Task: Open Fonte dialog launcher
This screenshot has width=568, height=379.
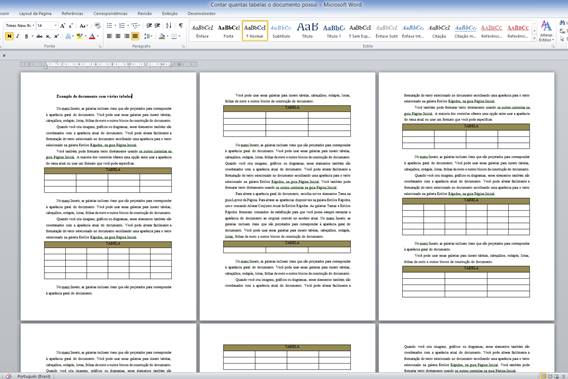Action: pyautogui.click(x=100, y=46)
